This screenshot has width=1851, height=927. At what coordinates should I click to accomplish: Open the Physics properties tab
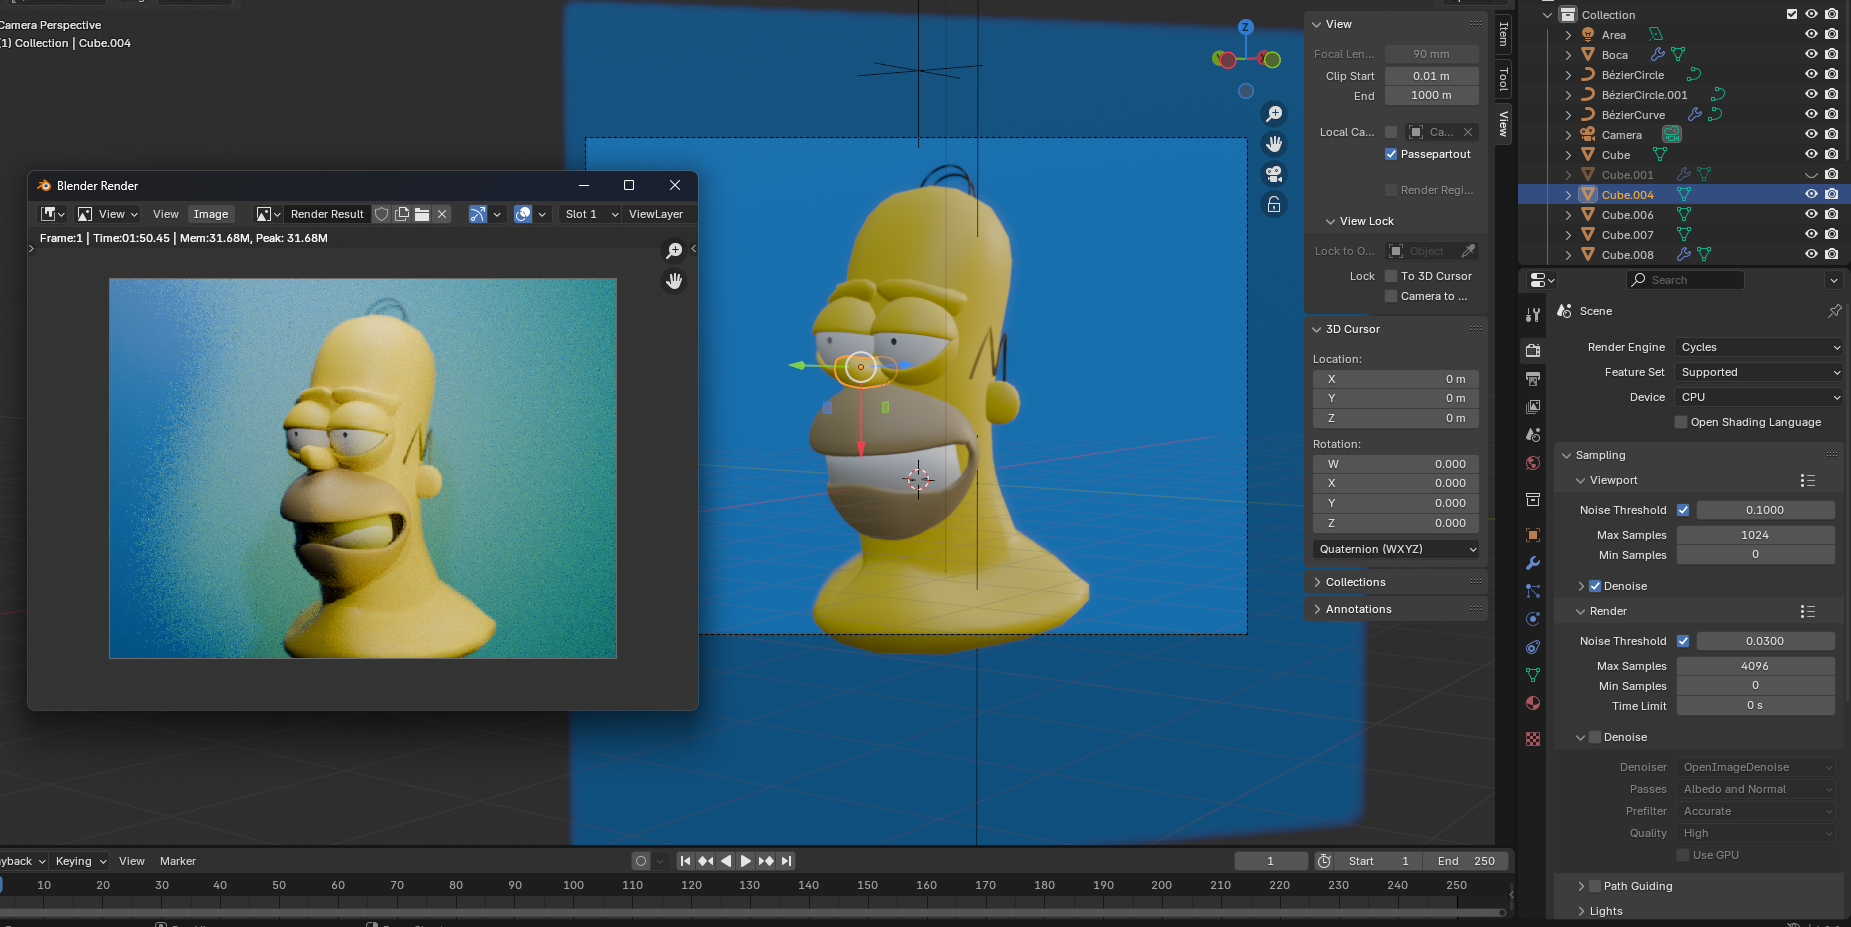point(1533,619)
